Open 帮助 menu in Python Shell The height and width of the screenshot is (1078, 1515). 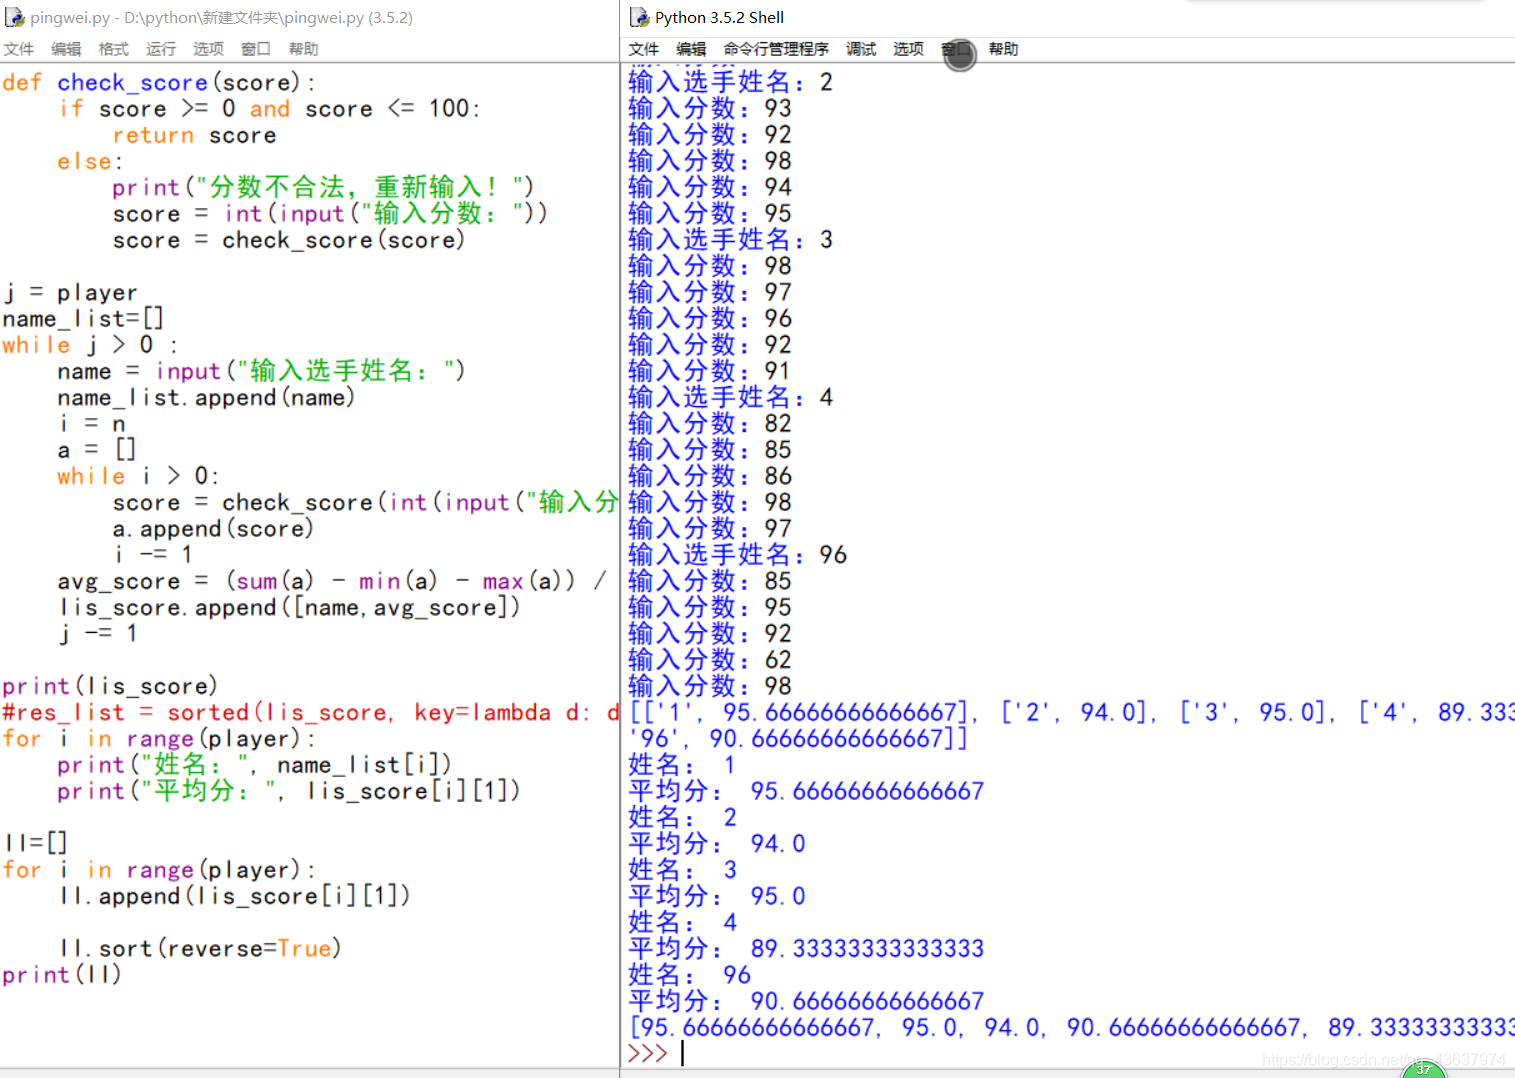(x=1003, y=49)
